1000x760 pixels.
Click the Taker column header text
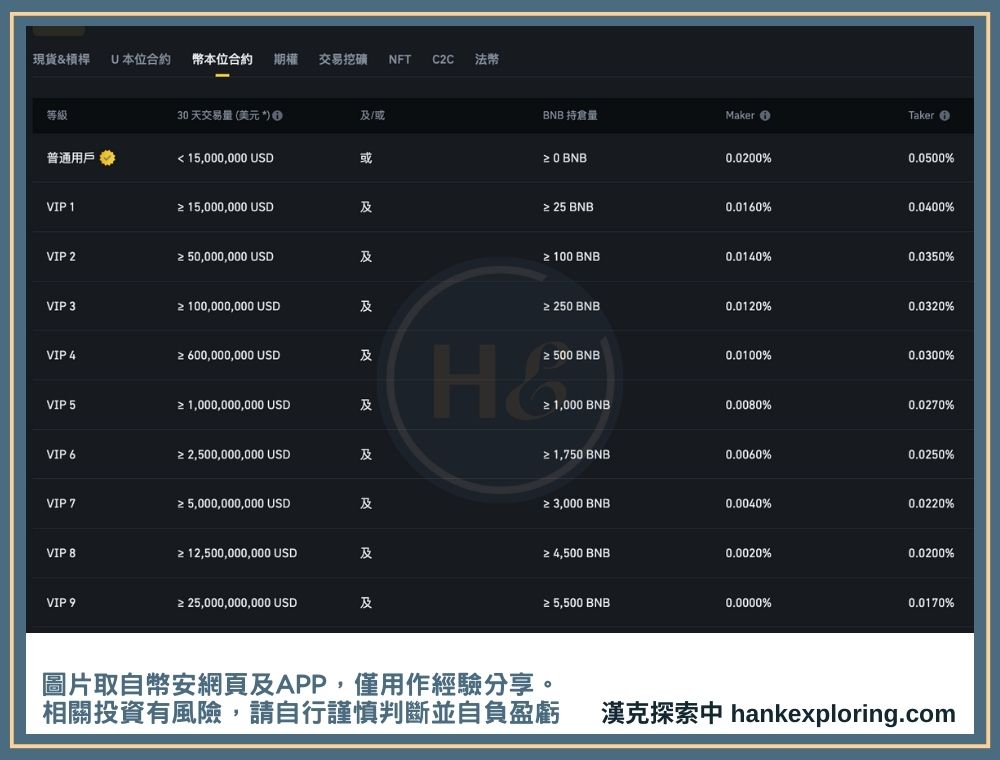pos(921,115)
